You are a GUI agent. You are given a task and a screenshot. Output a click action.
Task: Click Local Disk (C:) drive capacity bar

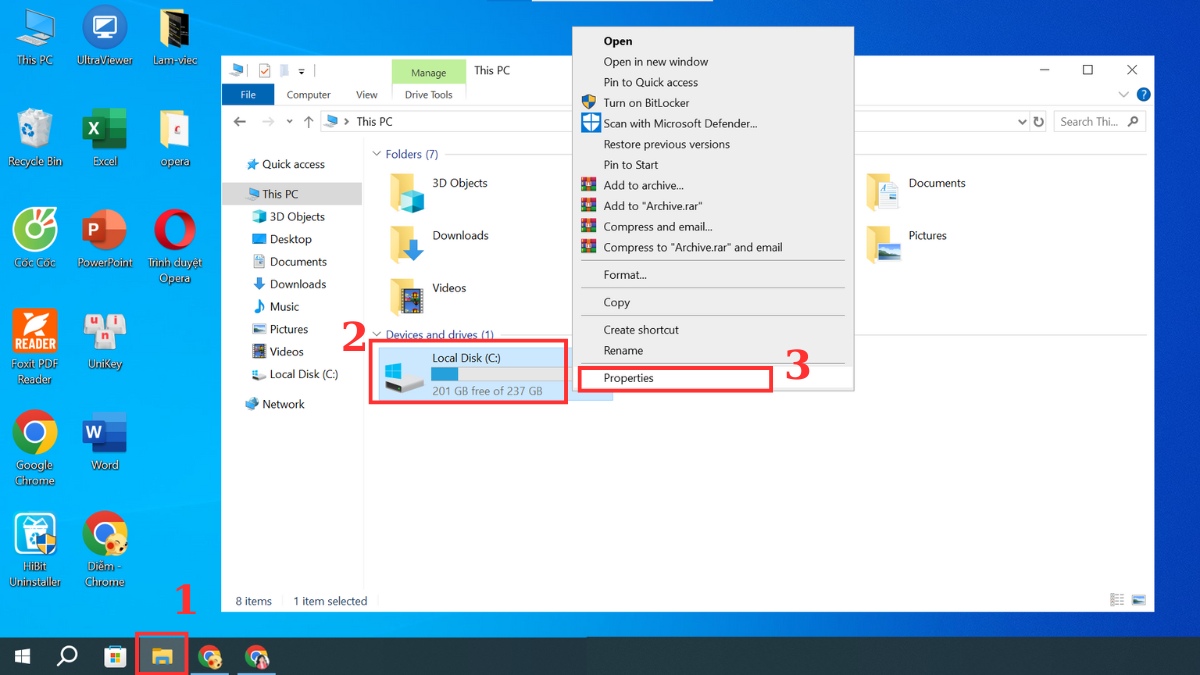pyautogui.click(x=497, y=374)
